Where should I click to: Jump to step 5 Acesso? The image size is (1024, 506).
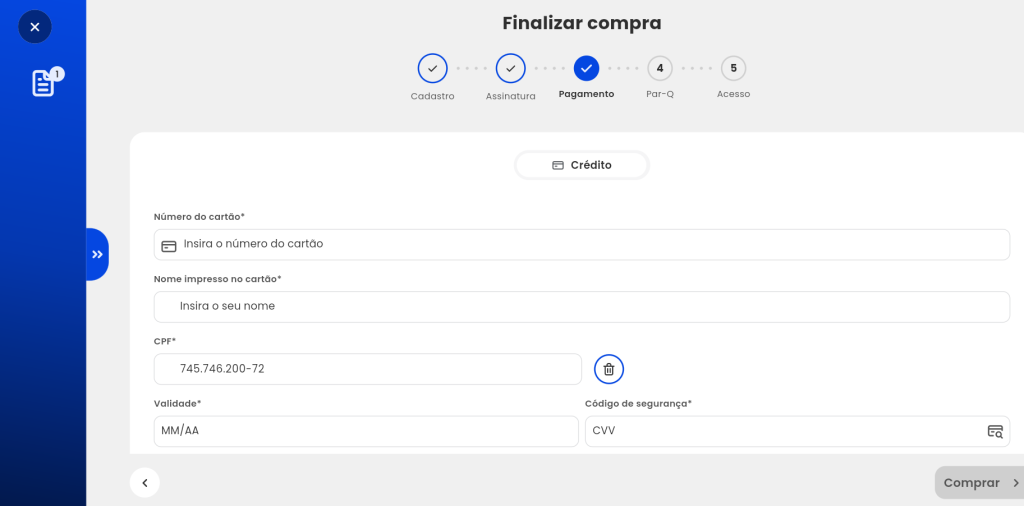click(733, 69)
